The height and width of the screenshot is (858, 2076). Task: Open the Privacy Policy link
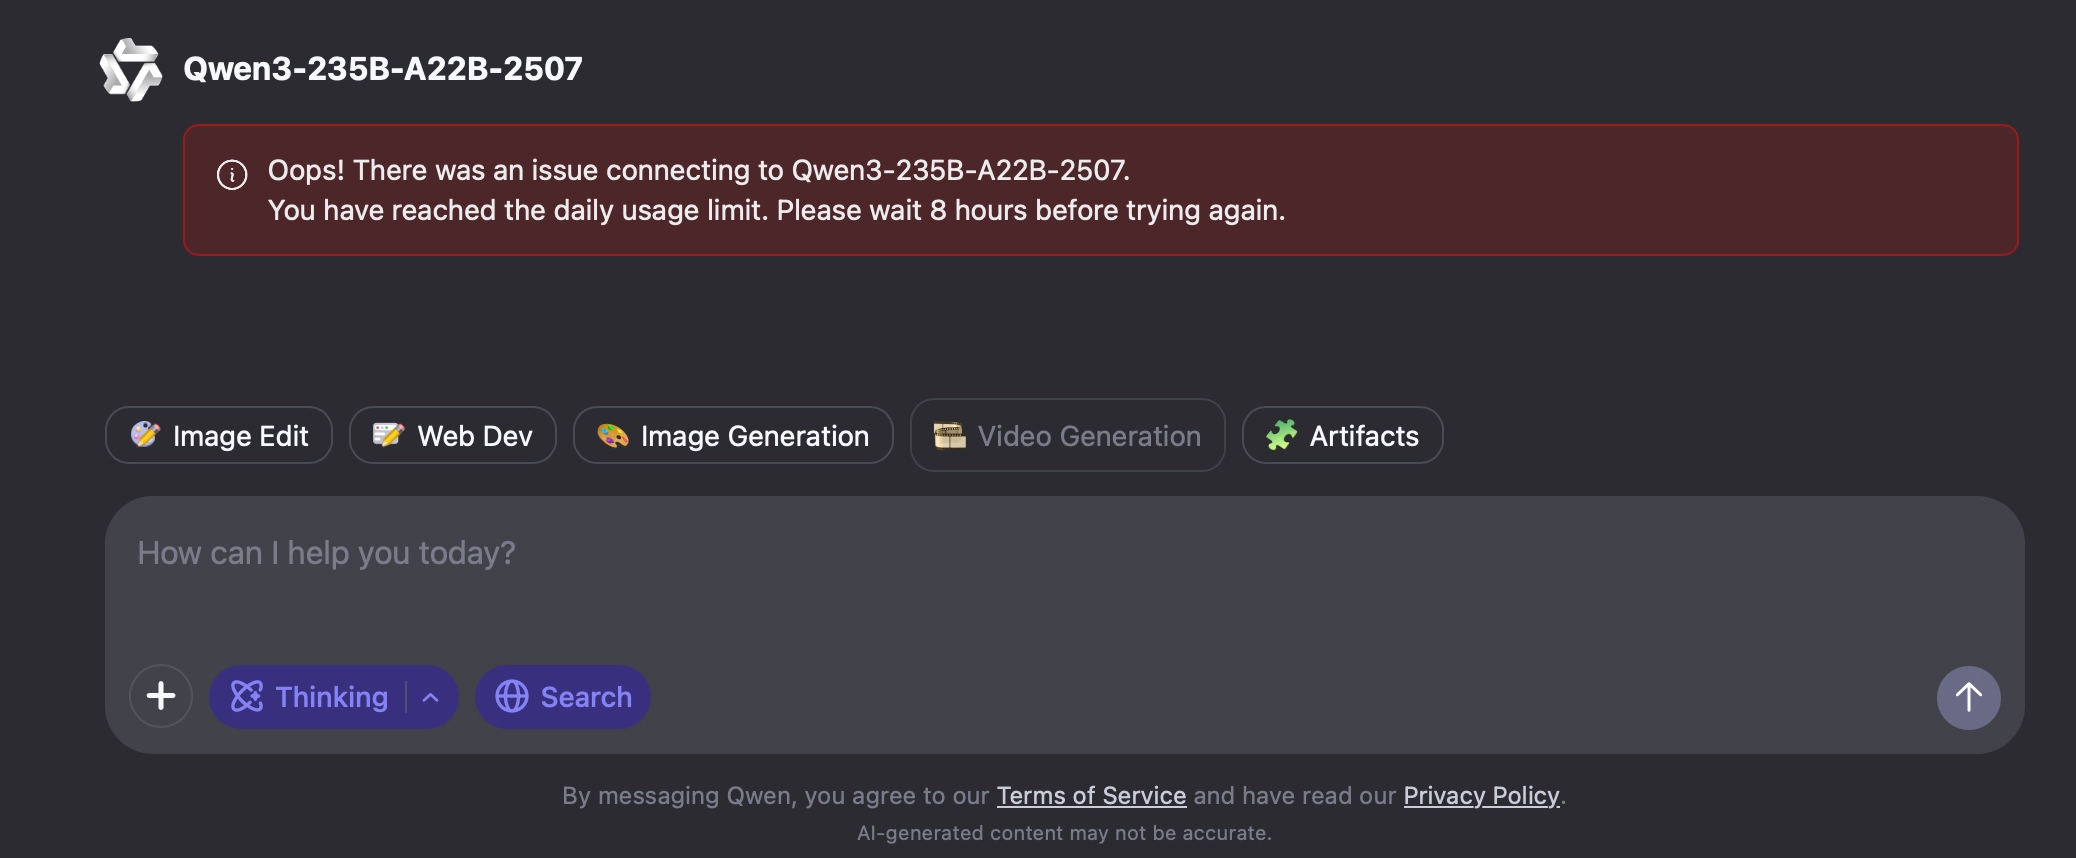[x=1481, y=796]
